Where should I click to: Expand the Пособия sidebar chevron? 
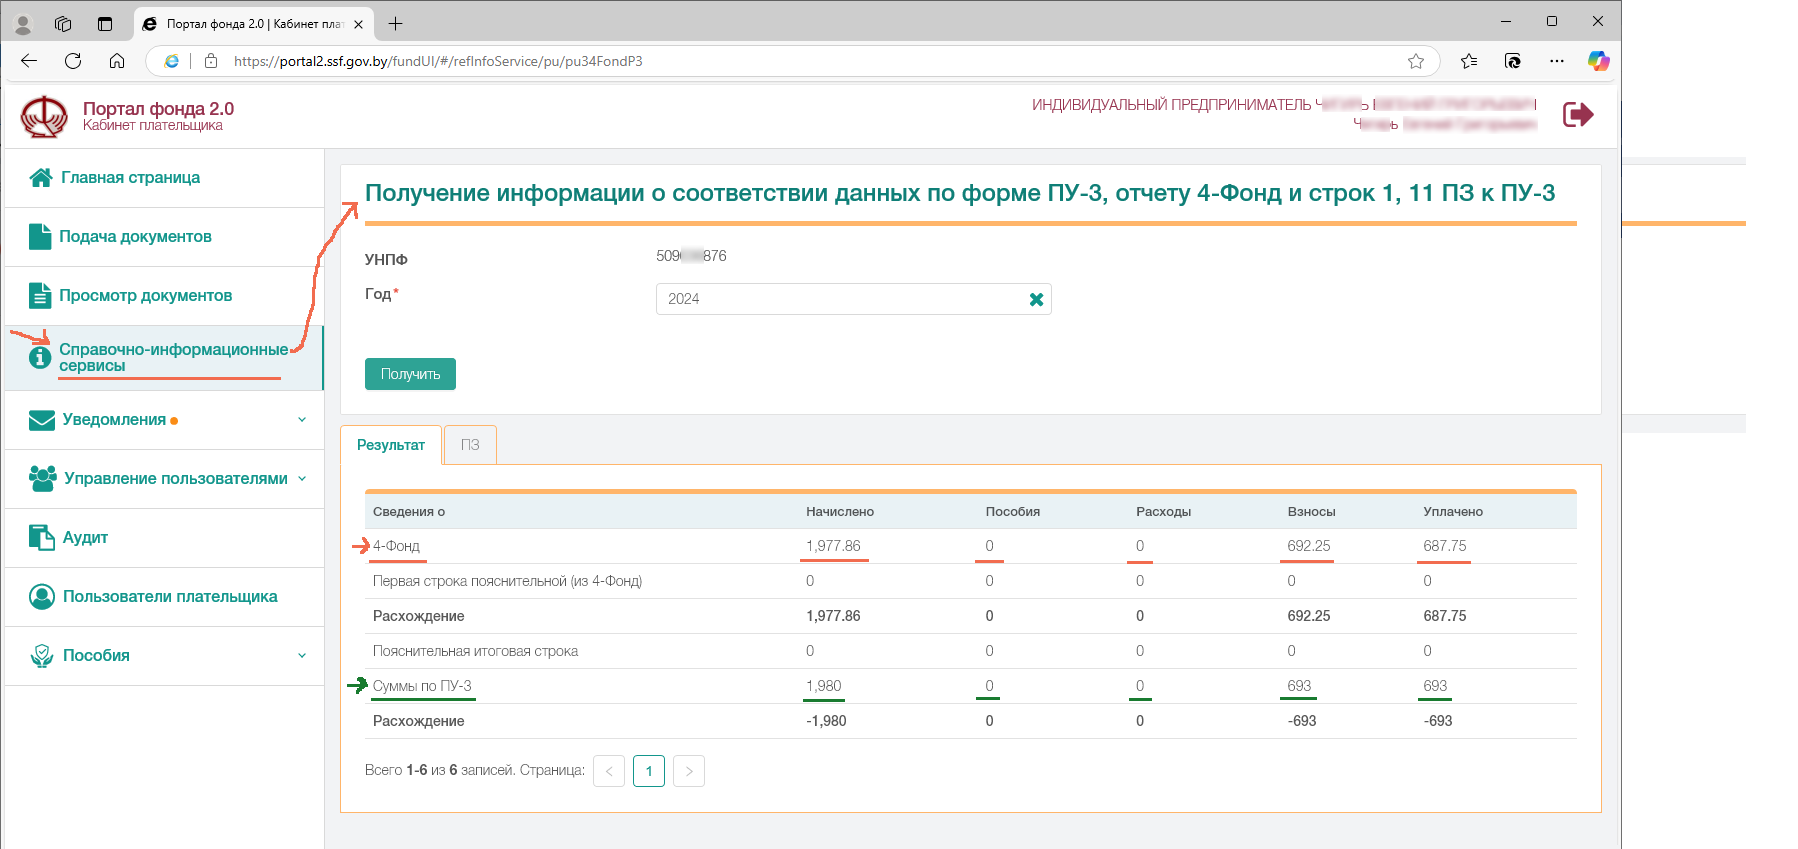point(302,656)
